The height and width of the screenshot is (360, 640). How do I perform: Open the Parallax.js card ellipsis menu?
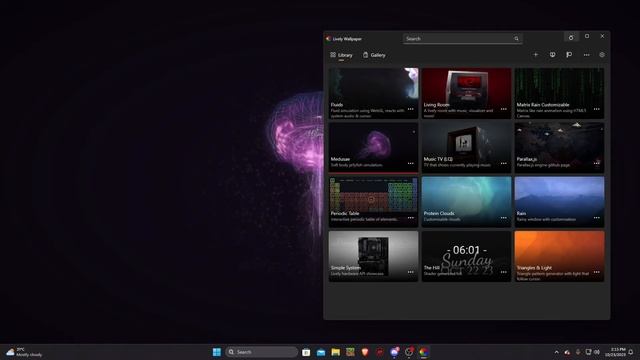pos(597,163)
